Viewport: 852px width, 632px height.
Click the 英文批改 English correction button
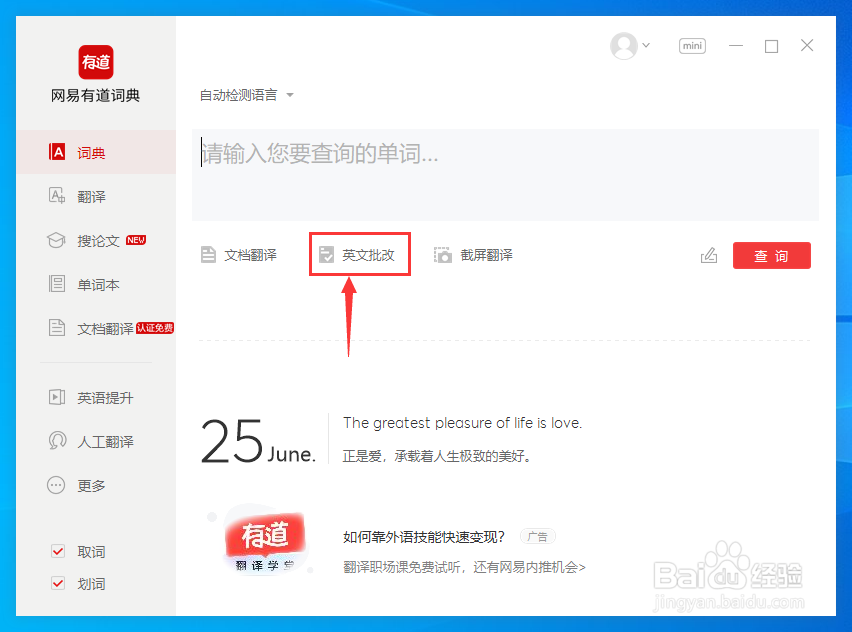357,255
